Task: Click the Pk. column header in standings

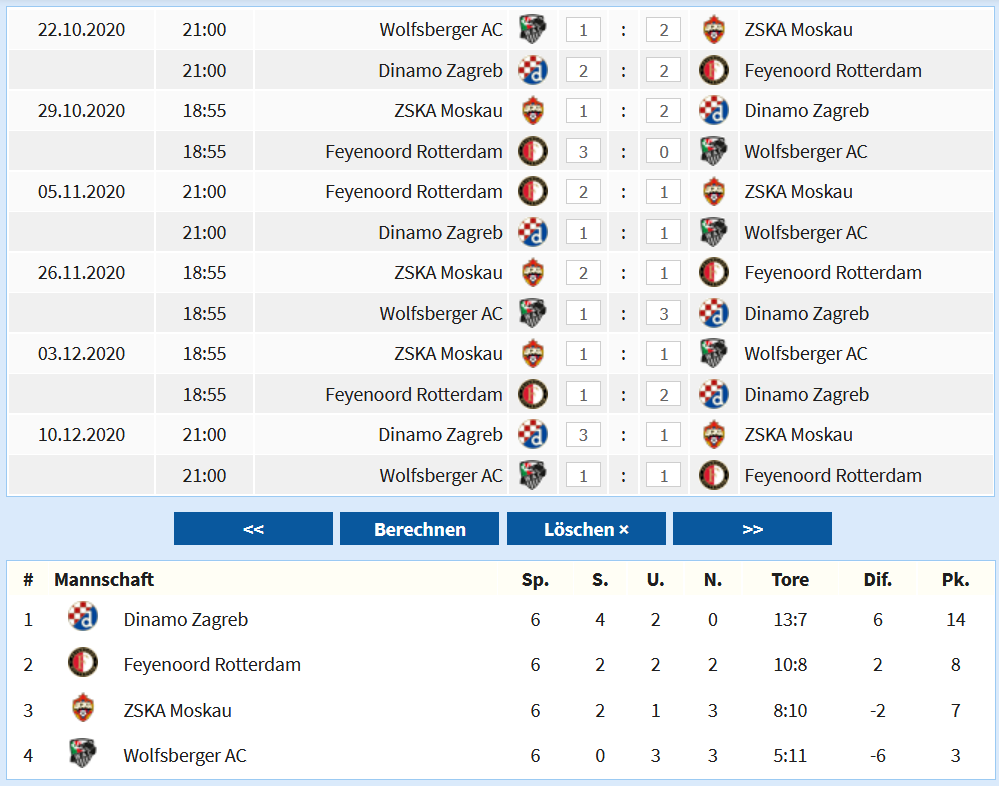Action: pyautogui.click(x=956, y=580)
